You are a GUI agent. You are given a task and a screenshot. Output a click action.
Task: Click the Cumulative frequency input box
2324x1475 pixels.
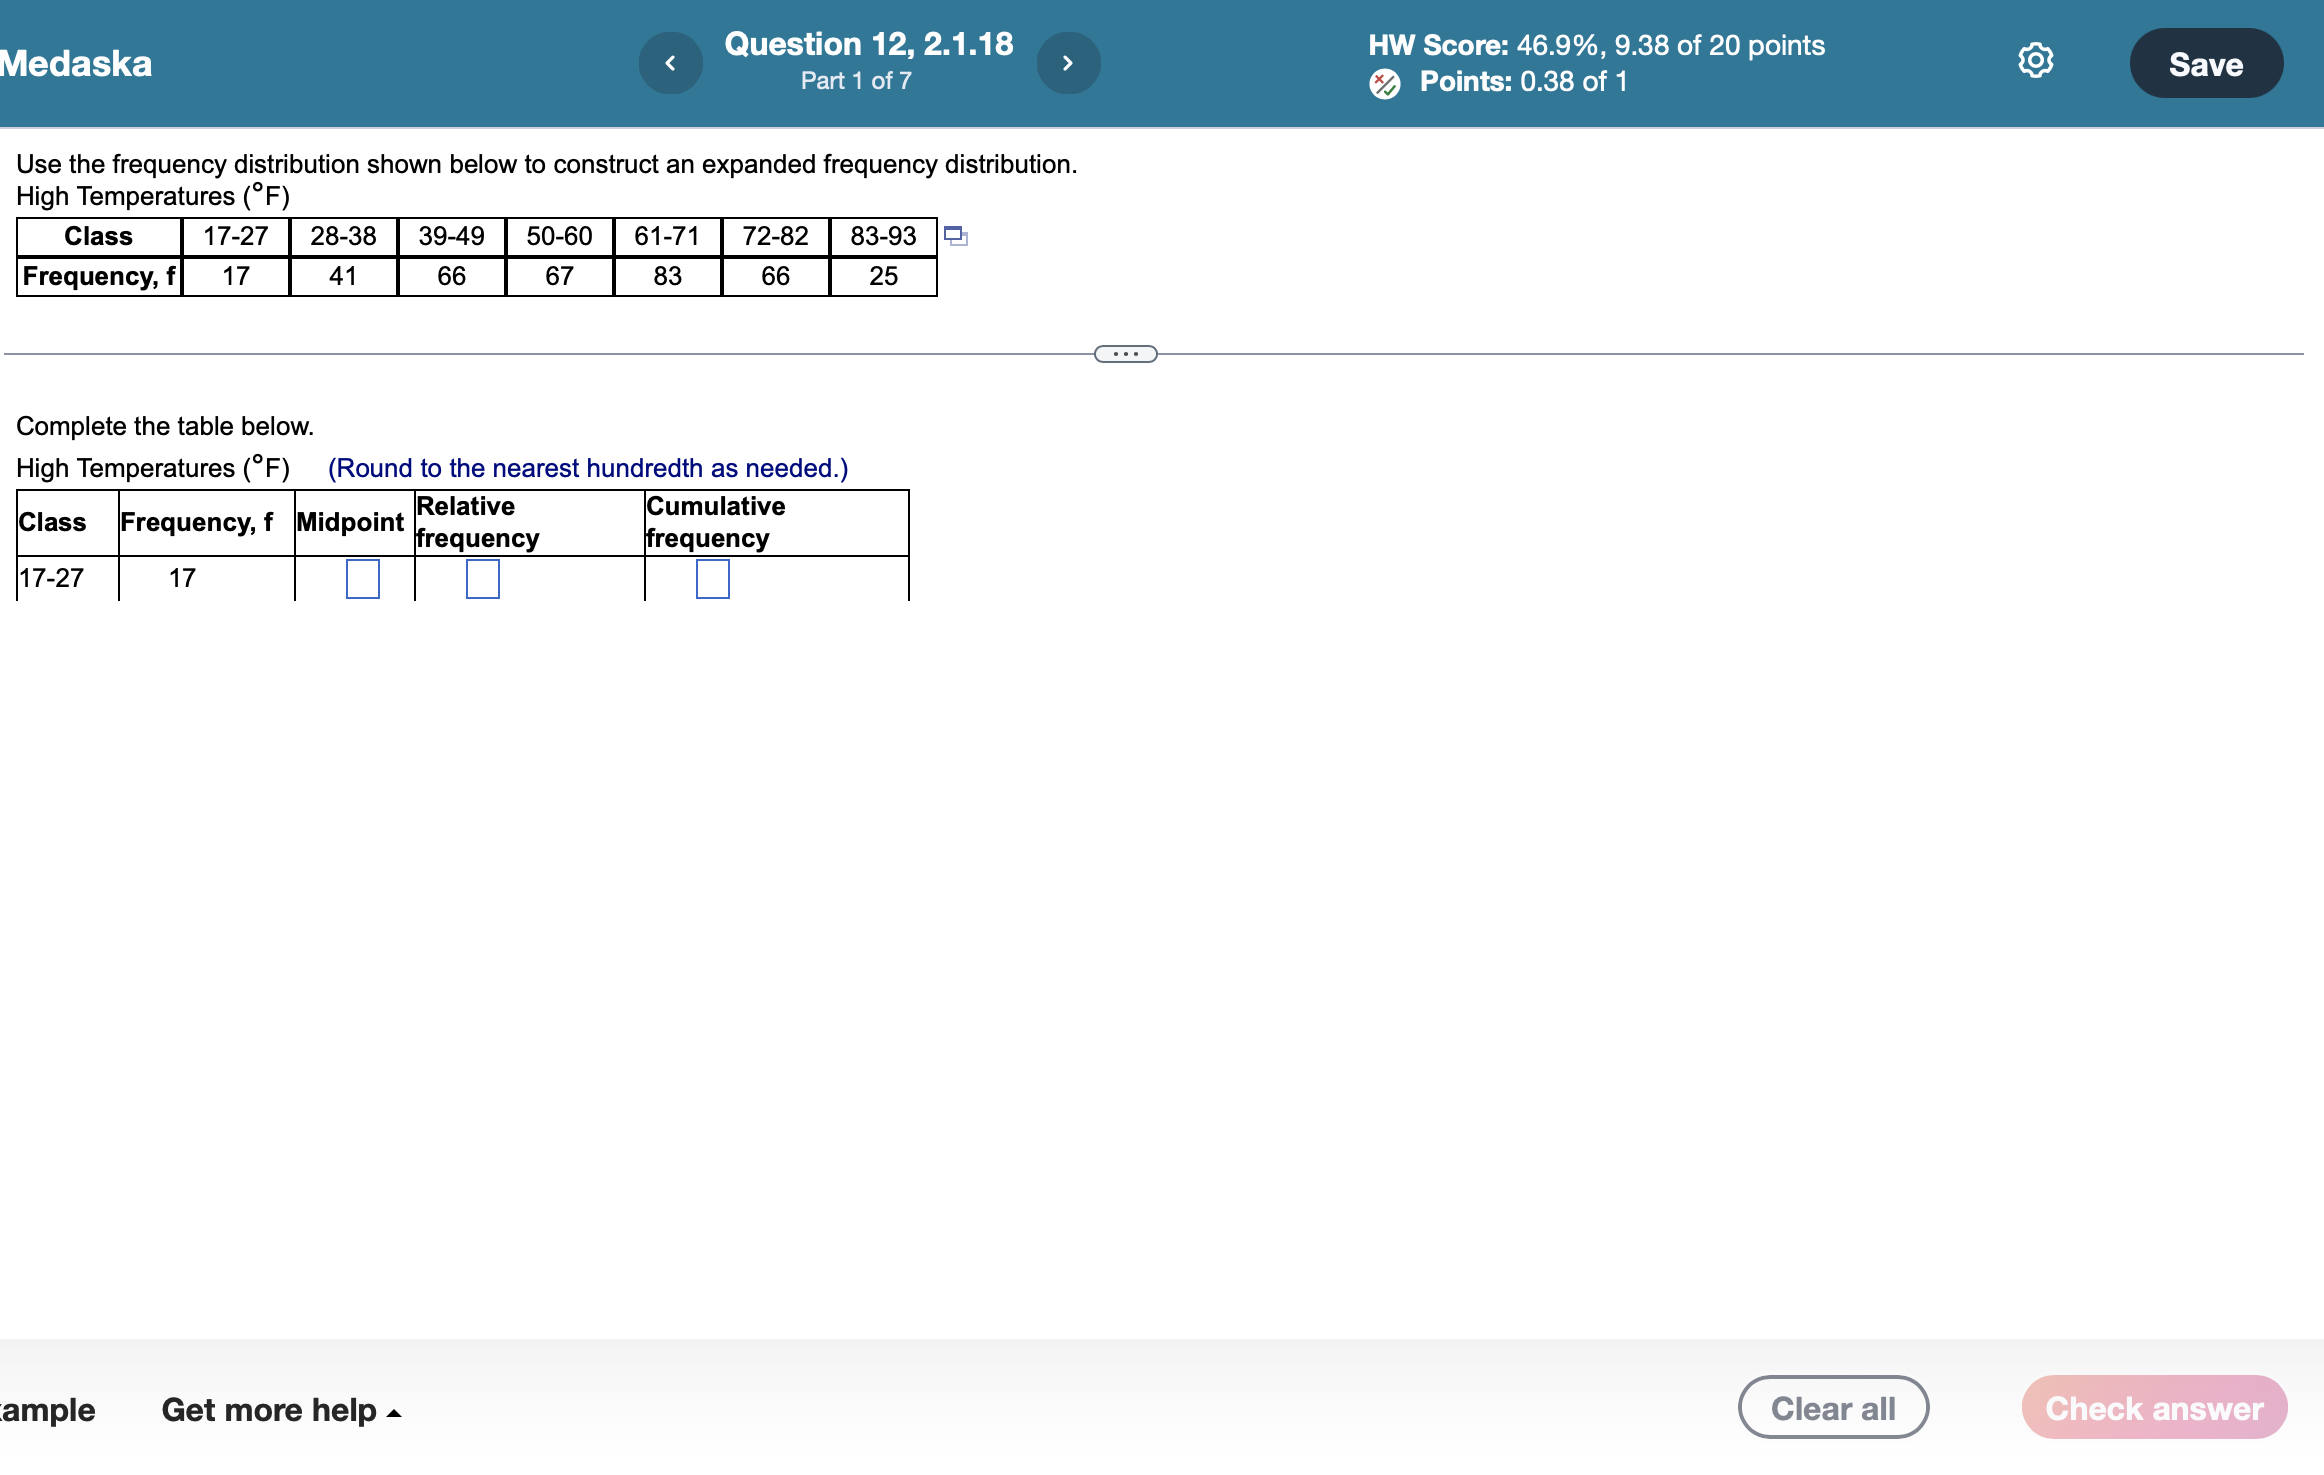[712, 579]
